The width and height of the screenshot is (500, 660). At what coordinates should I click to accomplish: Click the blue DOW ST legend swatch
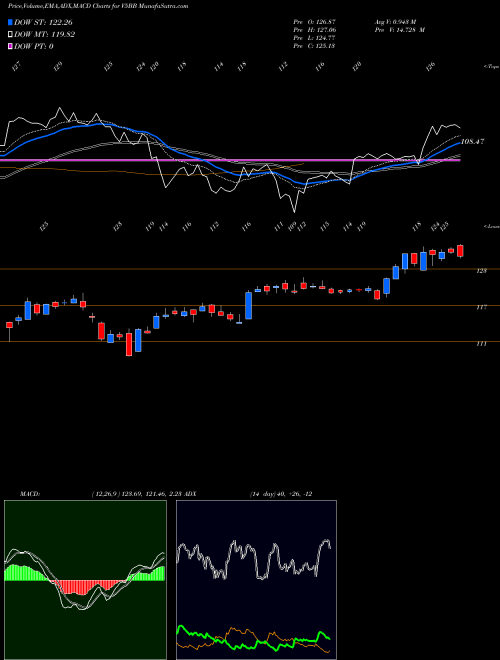pos(10,22)
